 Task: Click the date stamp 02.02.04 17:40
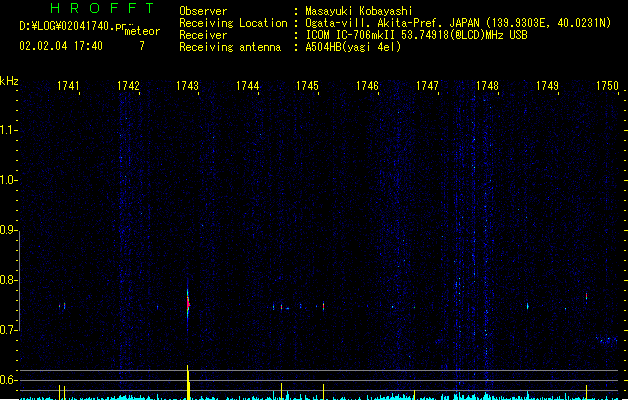pyautogui.click(x=61, y=46)
